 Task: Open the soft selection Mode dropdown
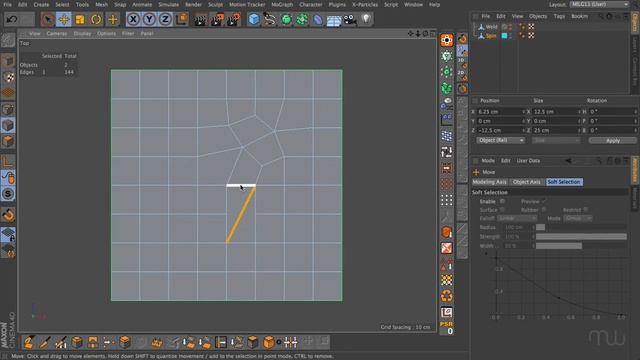click(x=578, y=218)
